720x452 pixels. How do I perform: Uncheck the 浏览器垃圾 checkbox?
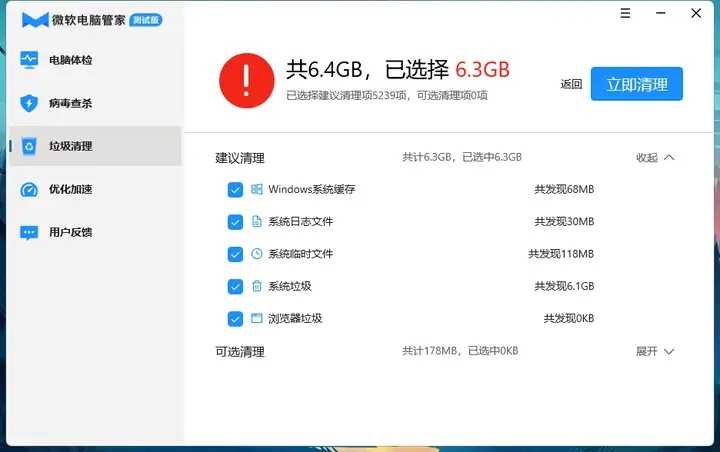tap(235, 318)
